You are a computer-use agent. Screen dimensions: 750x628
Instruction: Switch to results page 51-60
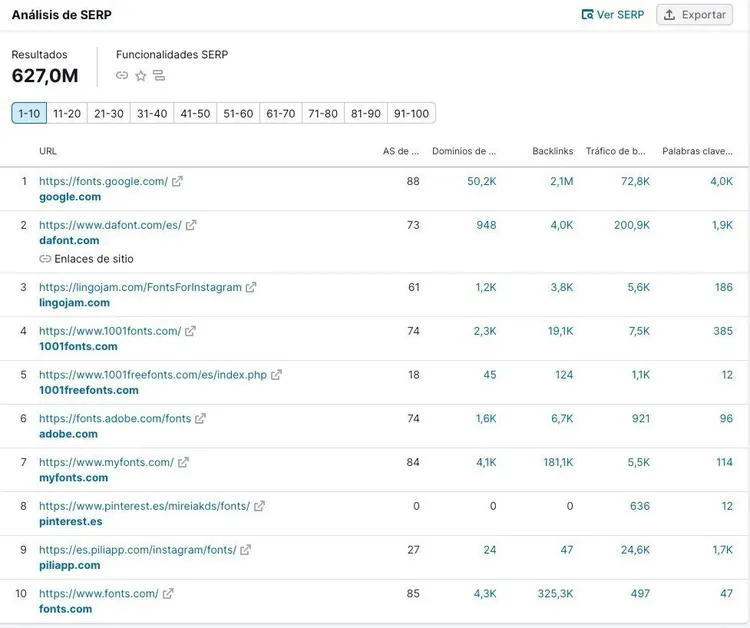coord(238,113)
